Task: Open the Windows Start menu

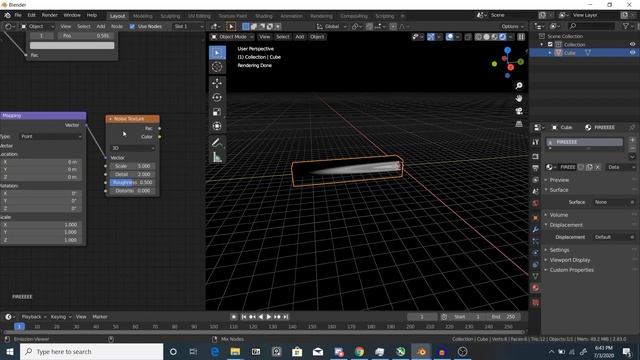Action: click(x=10, y=351)
